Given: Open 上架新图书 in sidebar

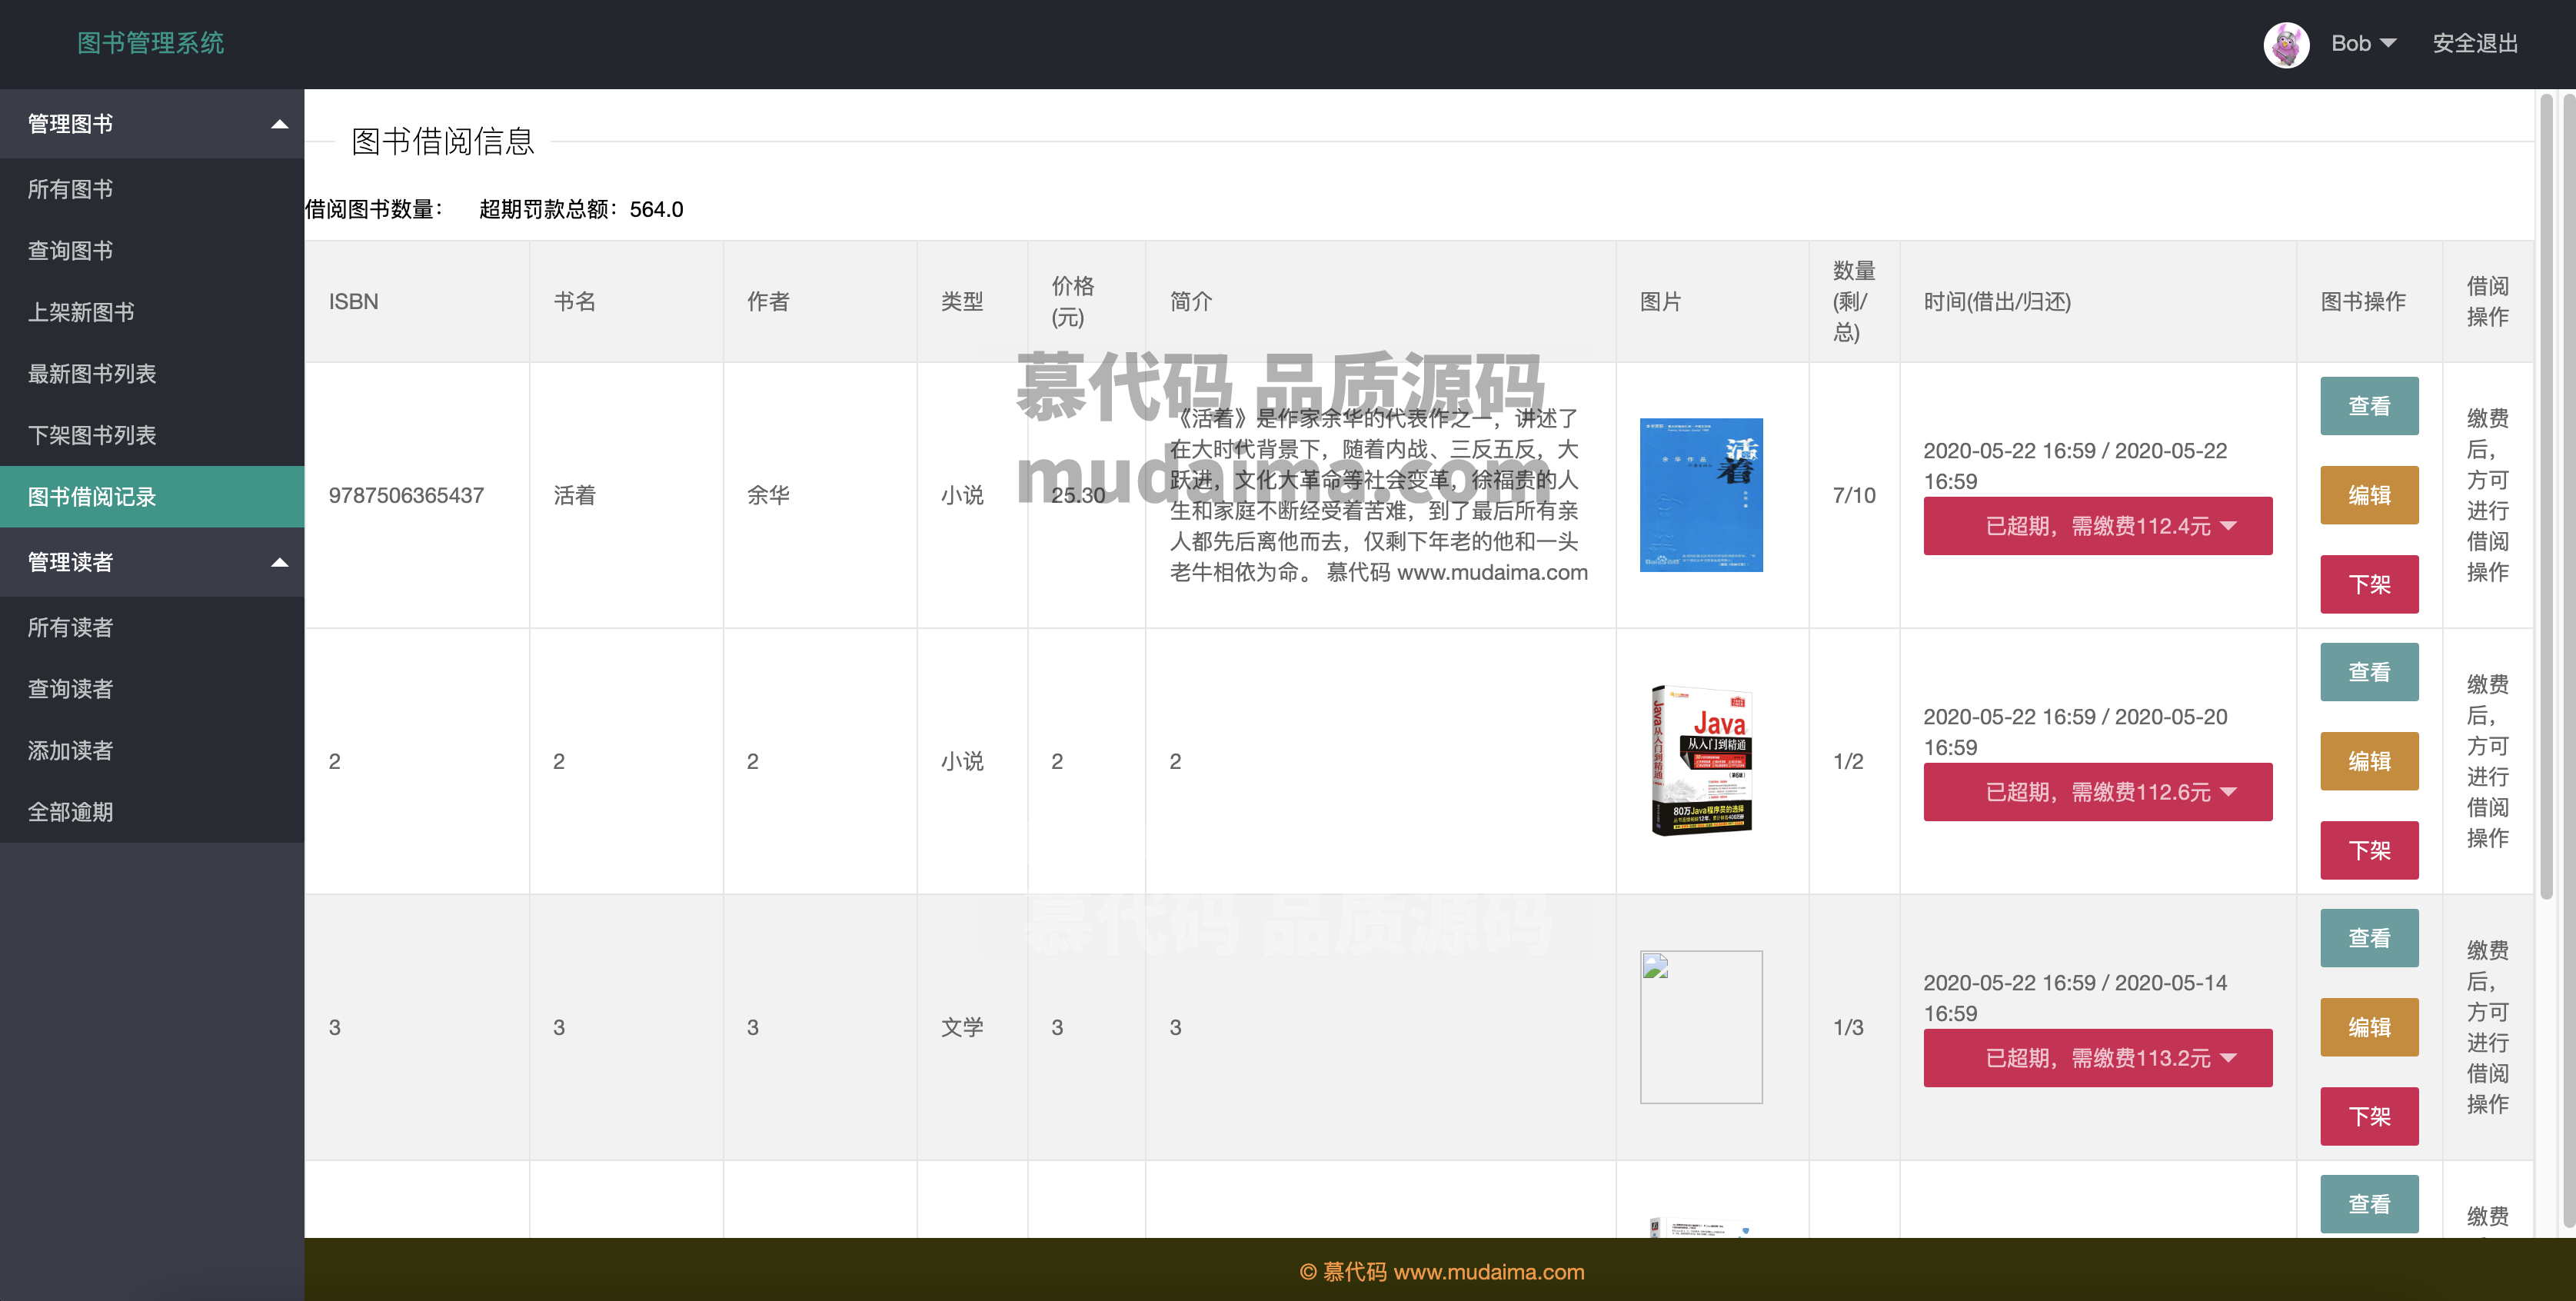Looking at the screenshot, I should [152, 312].
